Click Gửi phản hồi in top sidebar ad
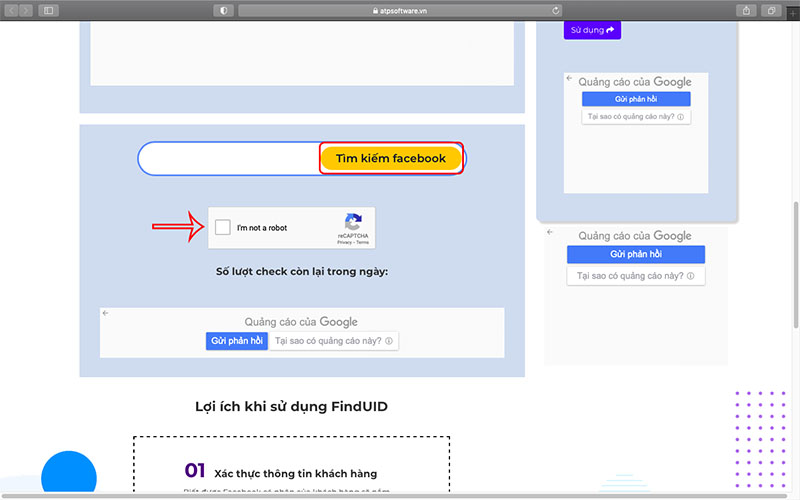 pos(636,99)
